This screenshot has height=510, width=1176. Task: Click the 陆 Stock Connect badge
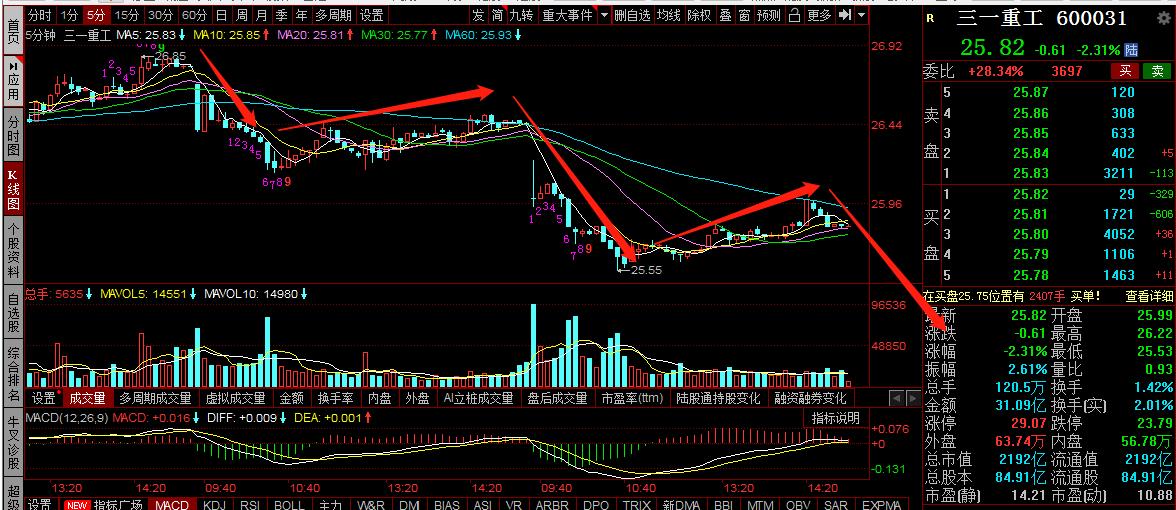coord(1132,50)
